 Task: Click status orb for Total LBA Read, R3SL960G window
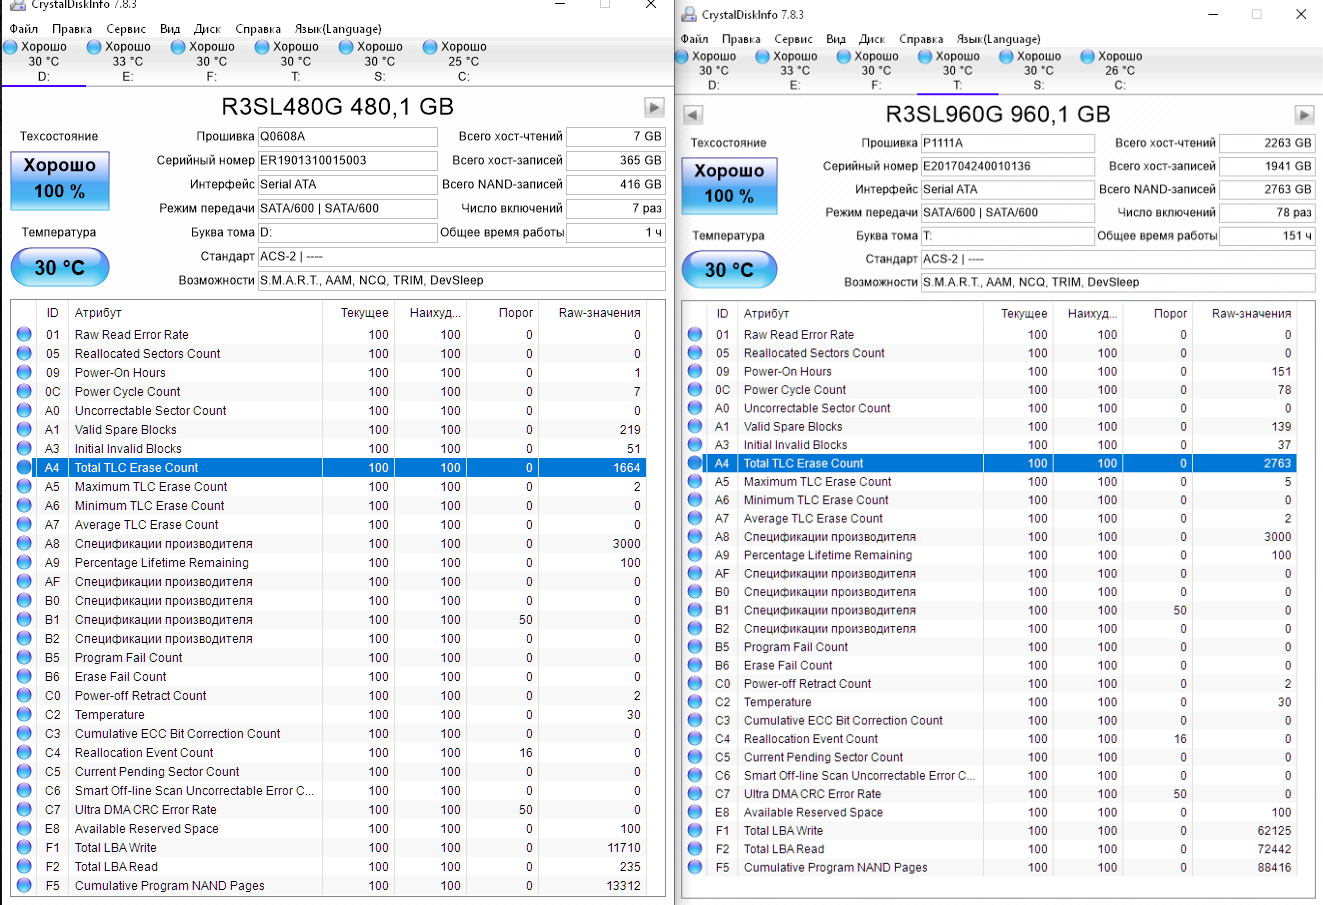(x=695, y=850)
